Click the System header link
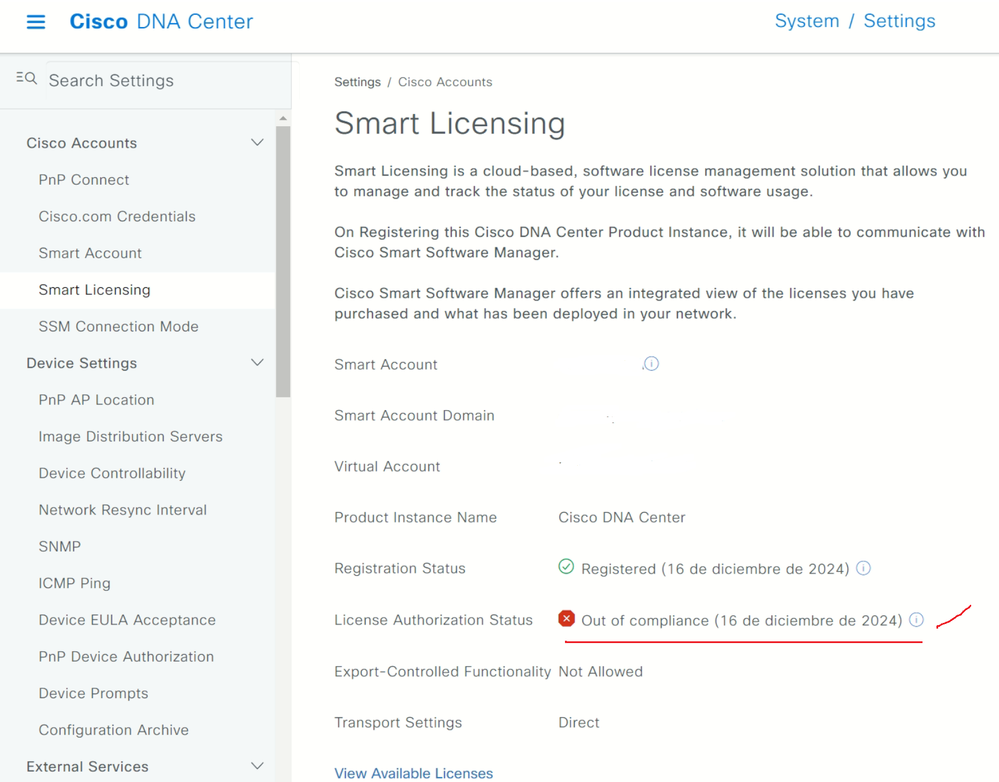Viewport: 999px width, 782px height. tap(807, 21)
